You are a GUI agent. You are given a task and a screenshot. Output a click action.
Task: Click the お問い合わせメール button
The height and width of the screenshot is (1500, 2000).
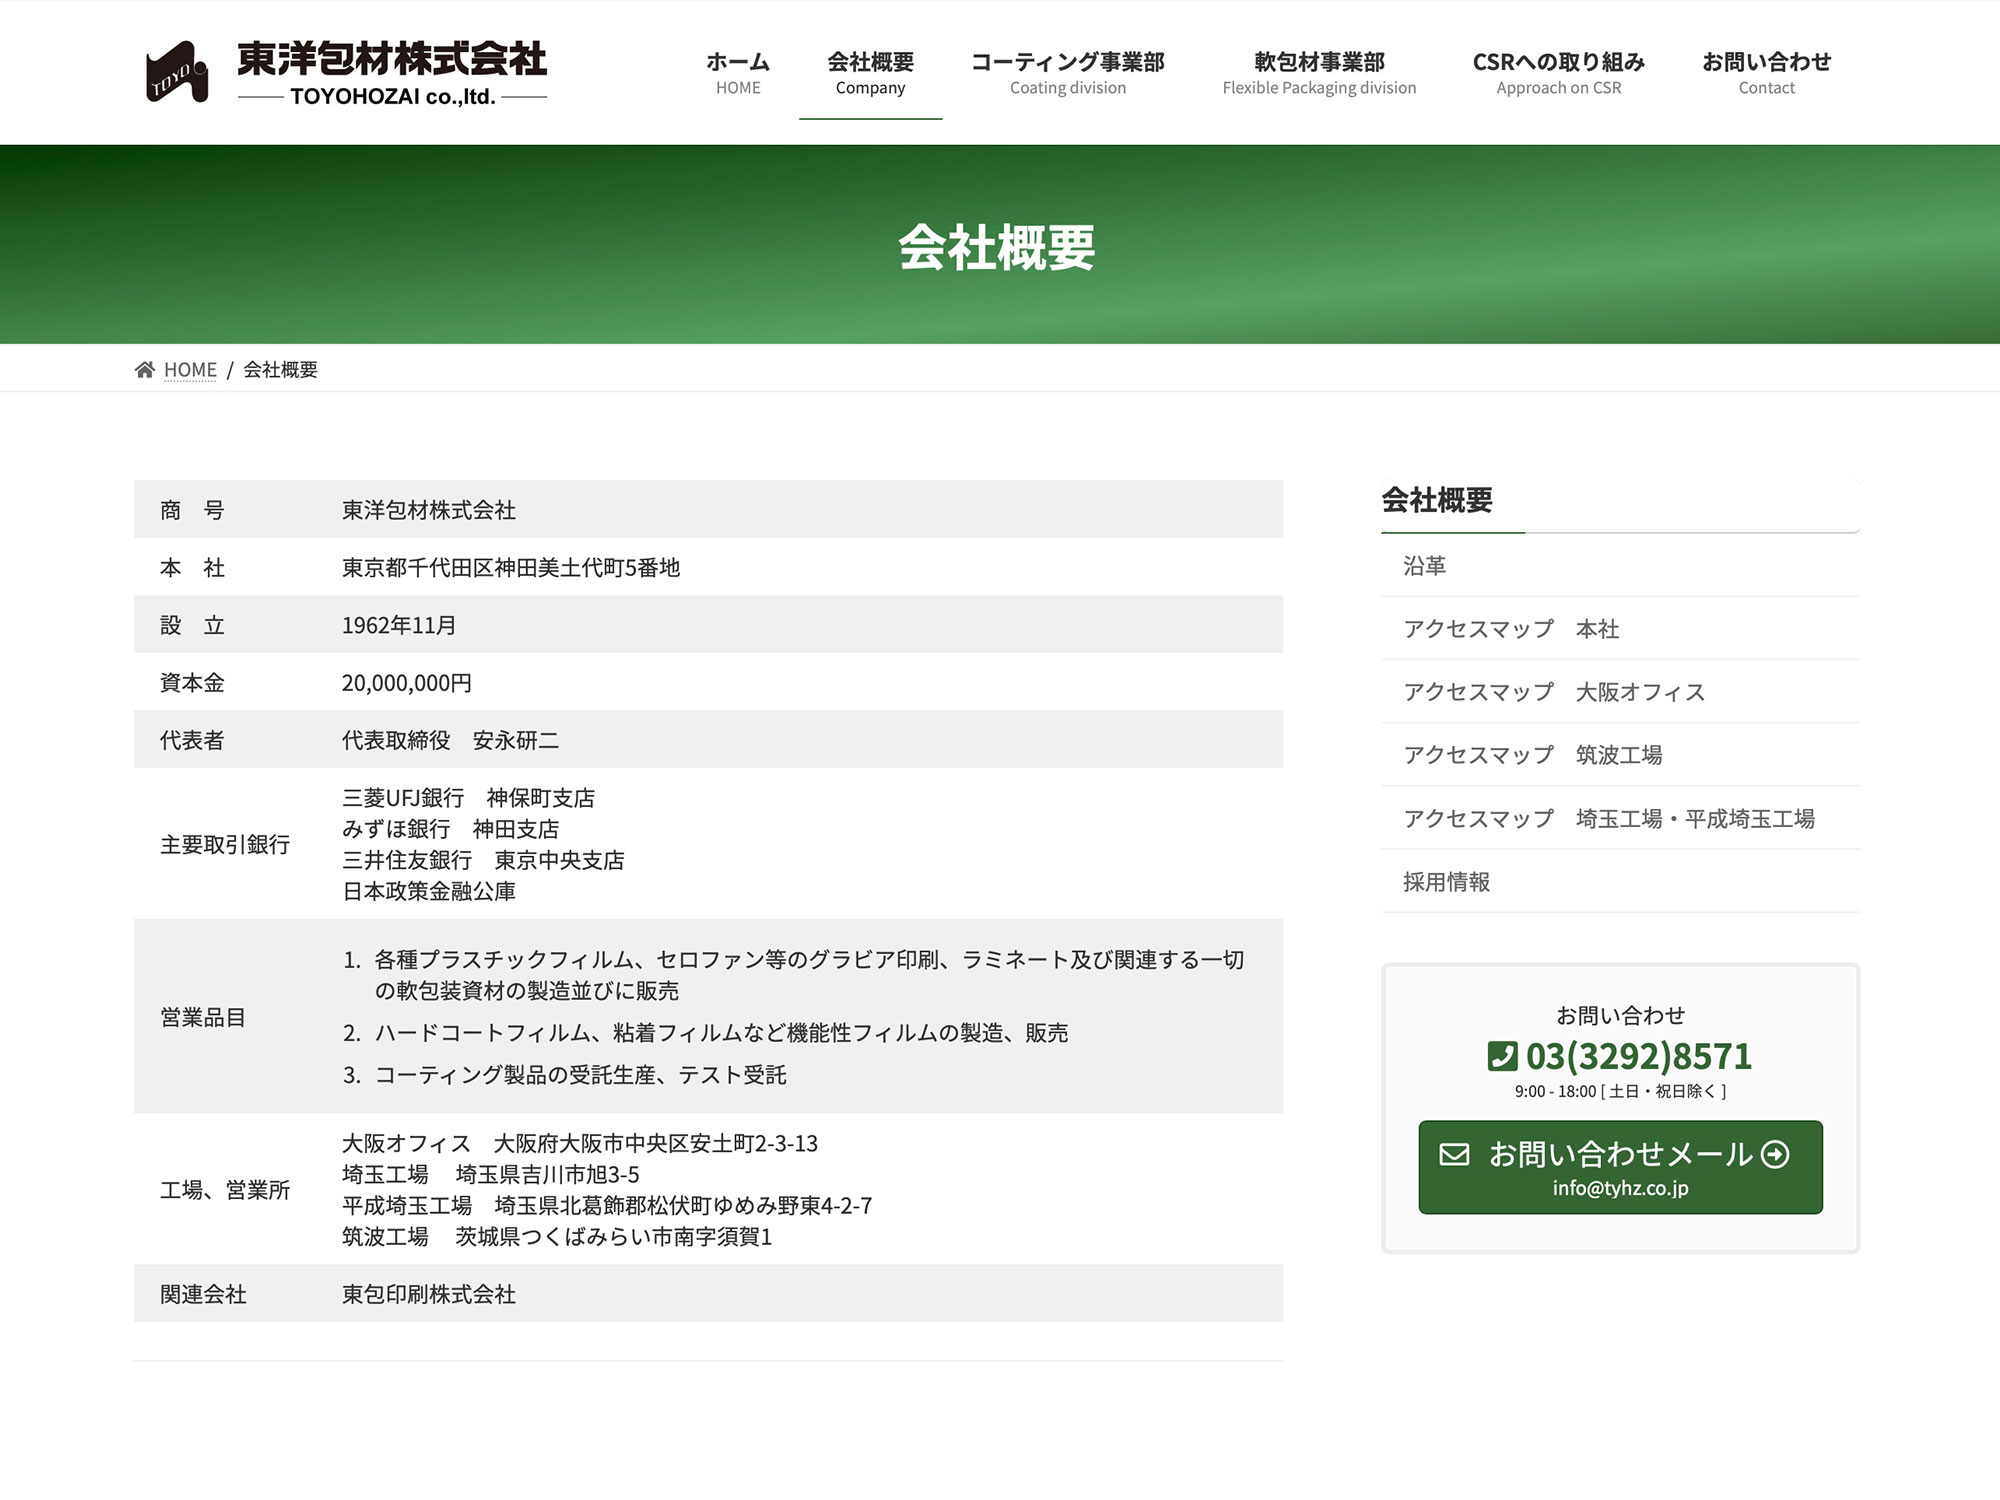(x=1620, y=1165)
